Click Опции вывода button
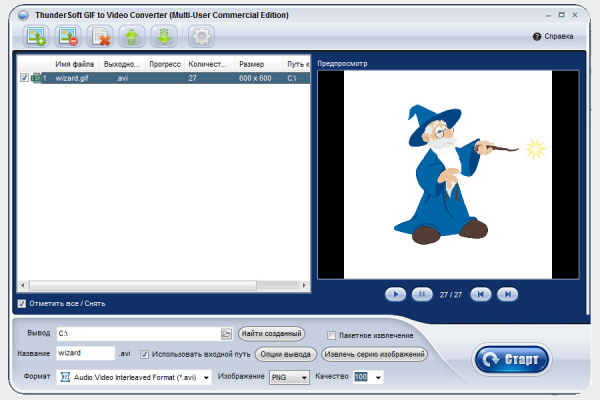Viewport: 600px width, 400px height. click(x=285, y=354)
